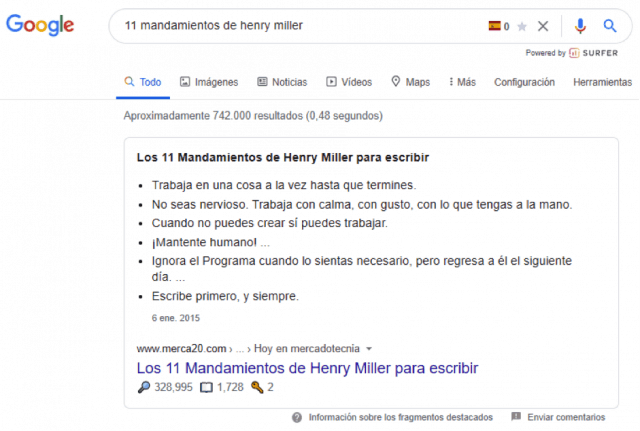Open the result link about Henry Miller's Mandamientos
This screenshot has height=431, width=640.
(307, 368)
